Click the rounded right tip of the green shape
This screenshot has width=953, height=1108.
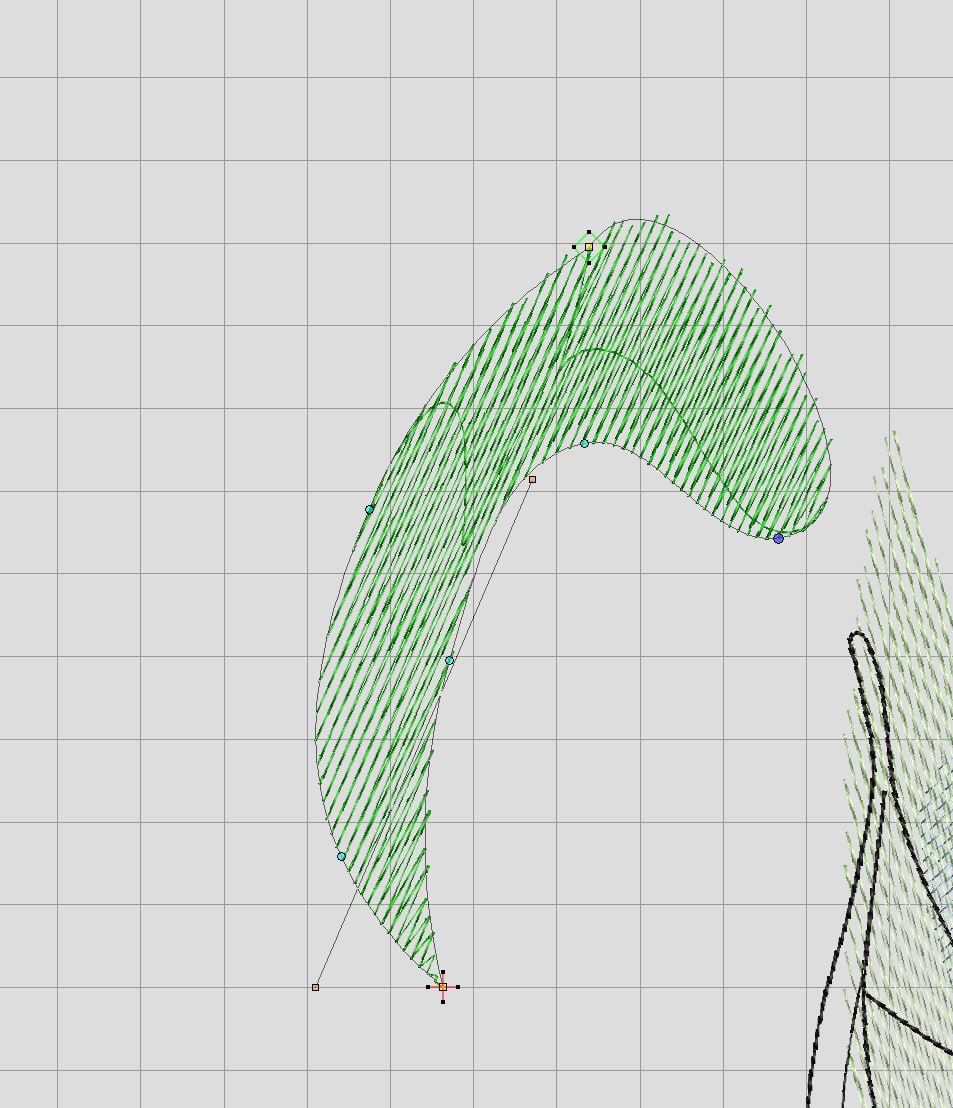829,490
